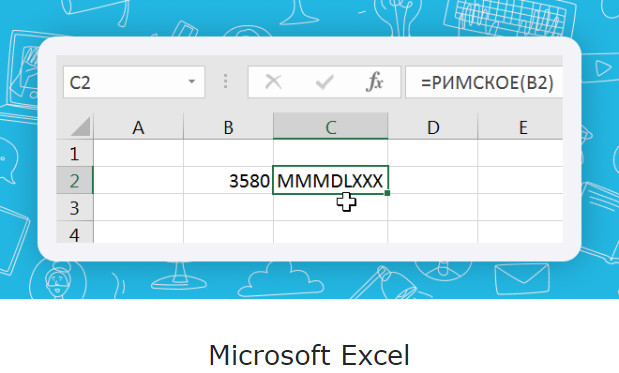Click the Name Box showing C2
The height and width of the screenshot is (373, 619).
click(x=134, y=82)
